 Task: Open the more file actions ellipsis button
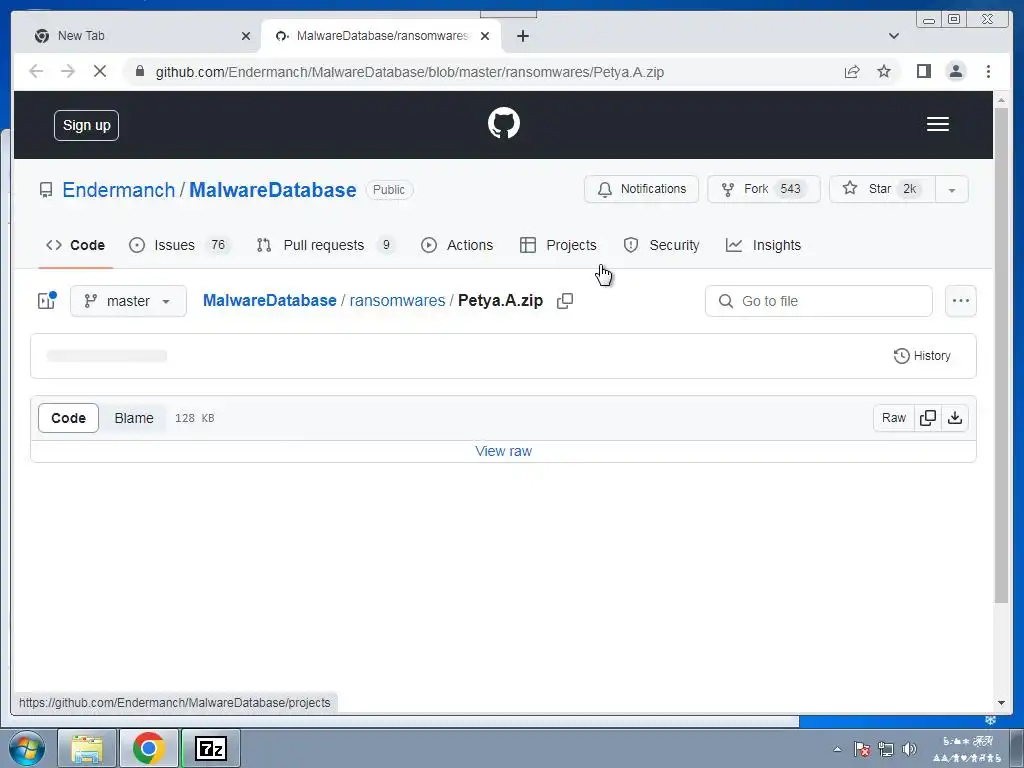(961, 301)
